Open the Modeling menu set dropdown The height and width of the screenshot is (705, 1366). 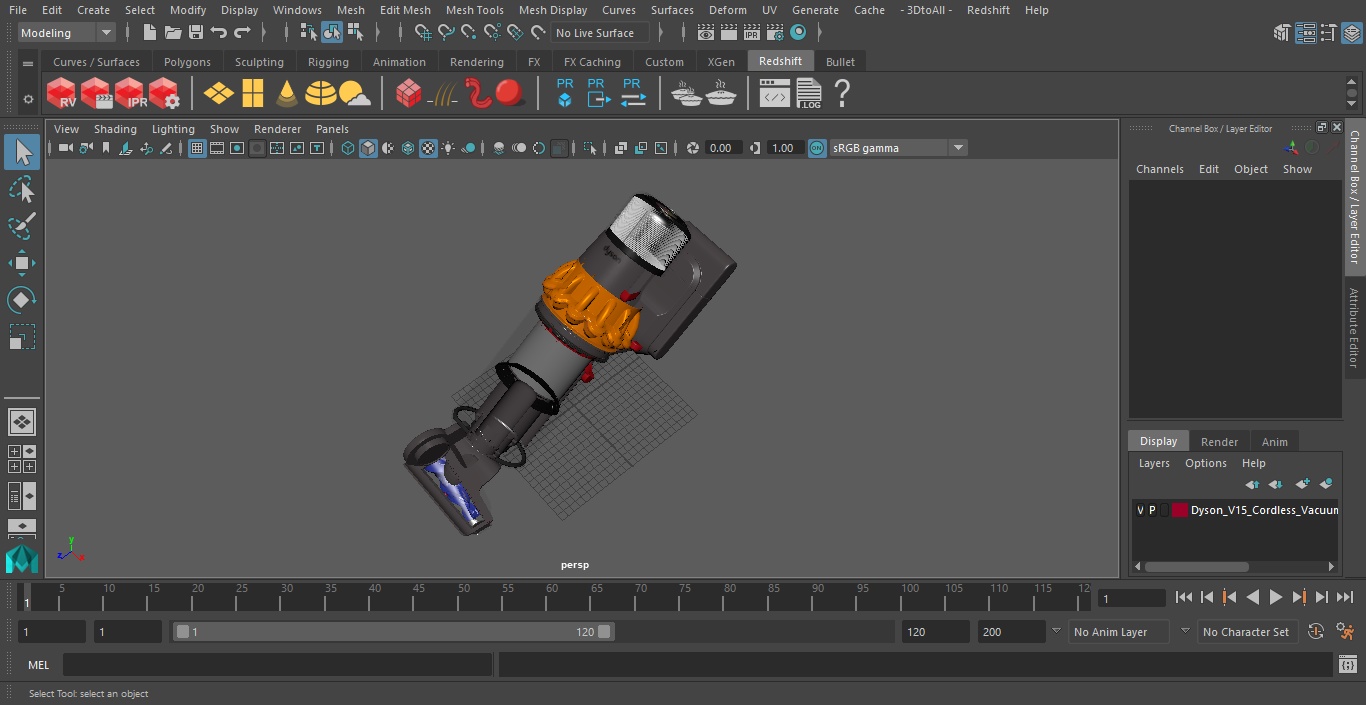click(x=67, y=33)
